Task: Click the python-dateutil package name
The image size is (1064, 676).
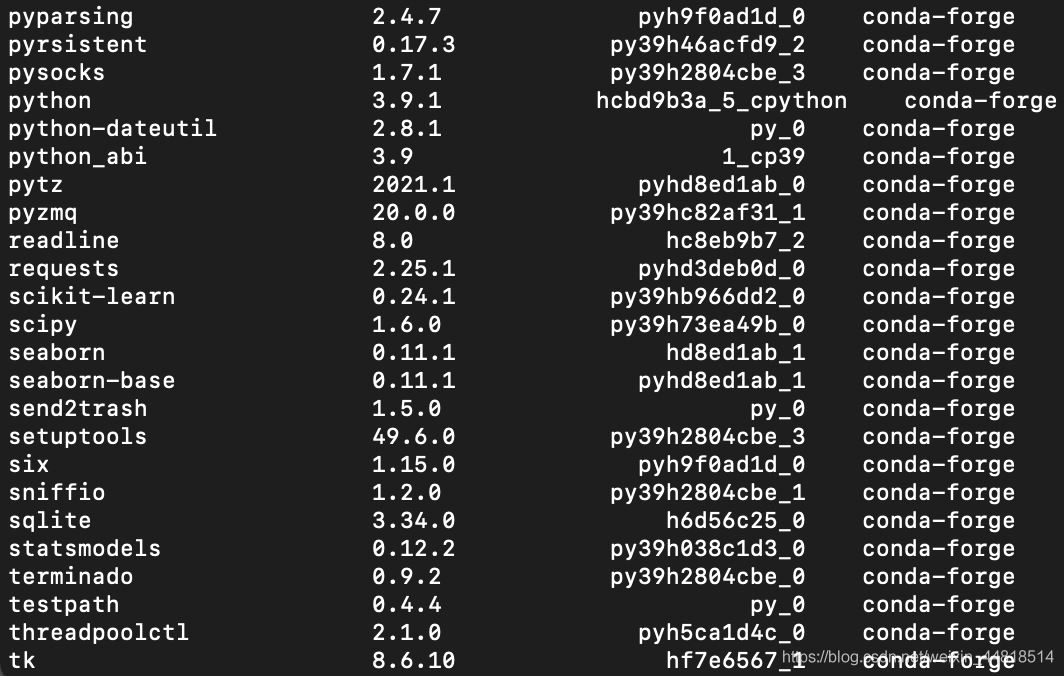Action: click(x=112, y=129)
